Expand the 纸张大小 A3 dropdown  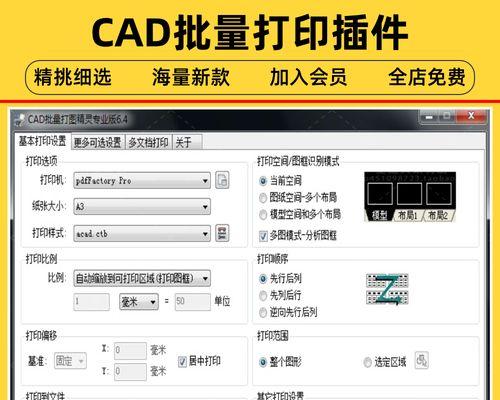coord(142,207)
